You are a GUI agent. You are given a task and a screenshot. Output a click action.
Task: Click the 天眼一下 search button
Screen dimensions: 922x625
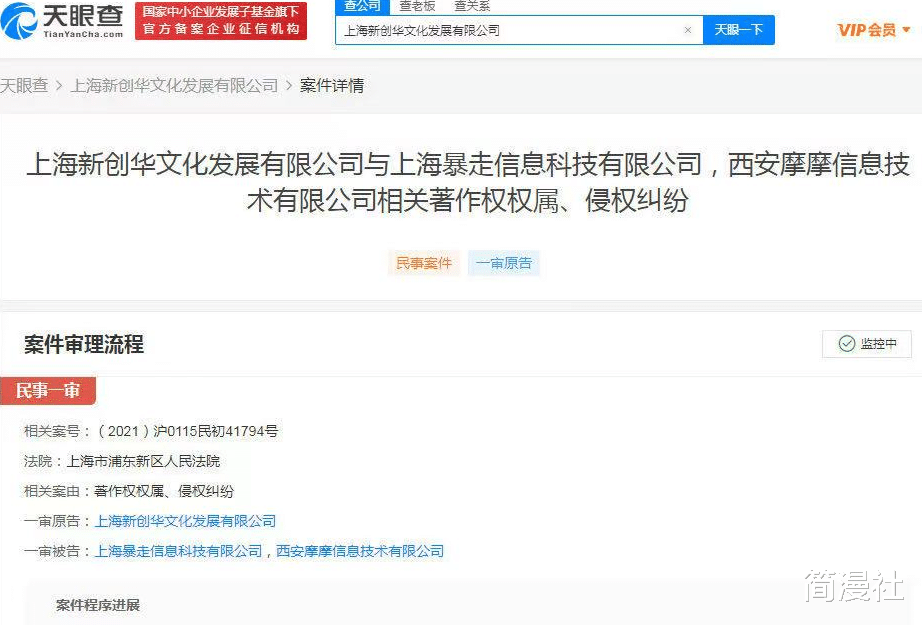739,29
